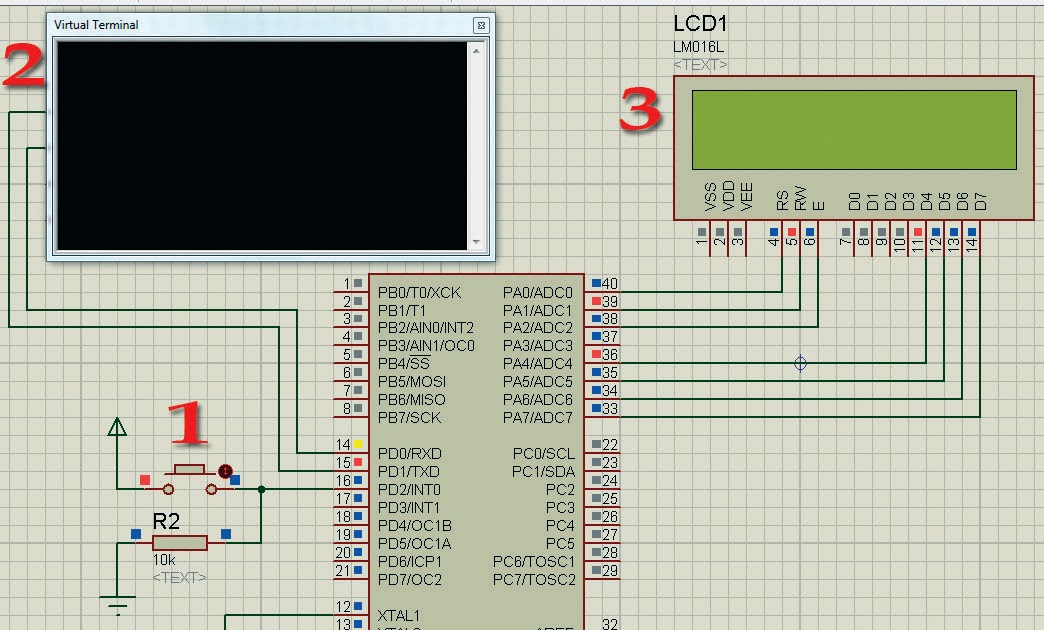Click microcontroller pin number 15 red marker

[x=358, y=463]
